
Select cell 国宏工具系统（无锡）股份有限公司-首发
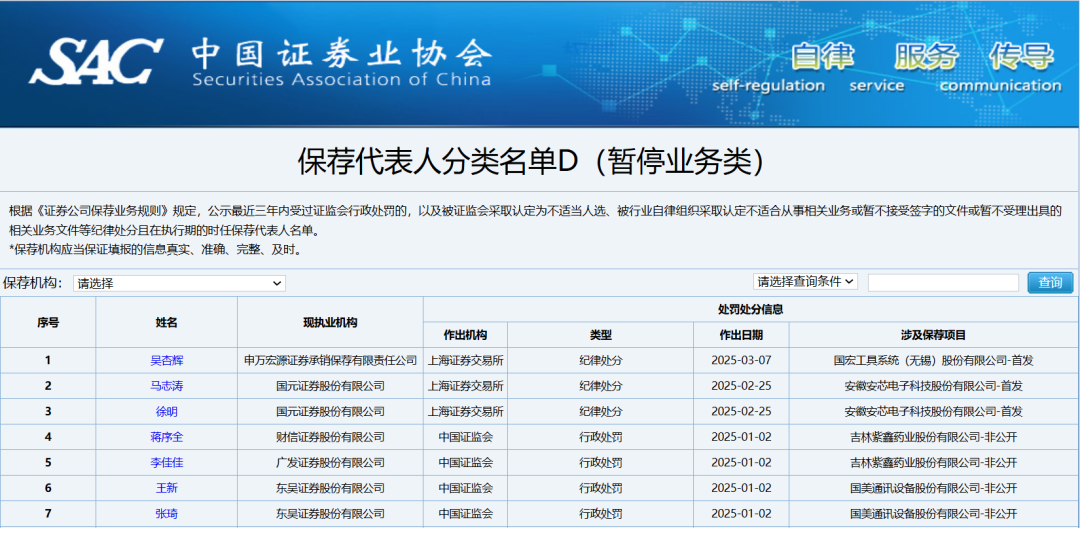pos(933,360)
